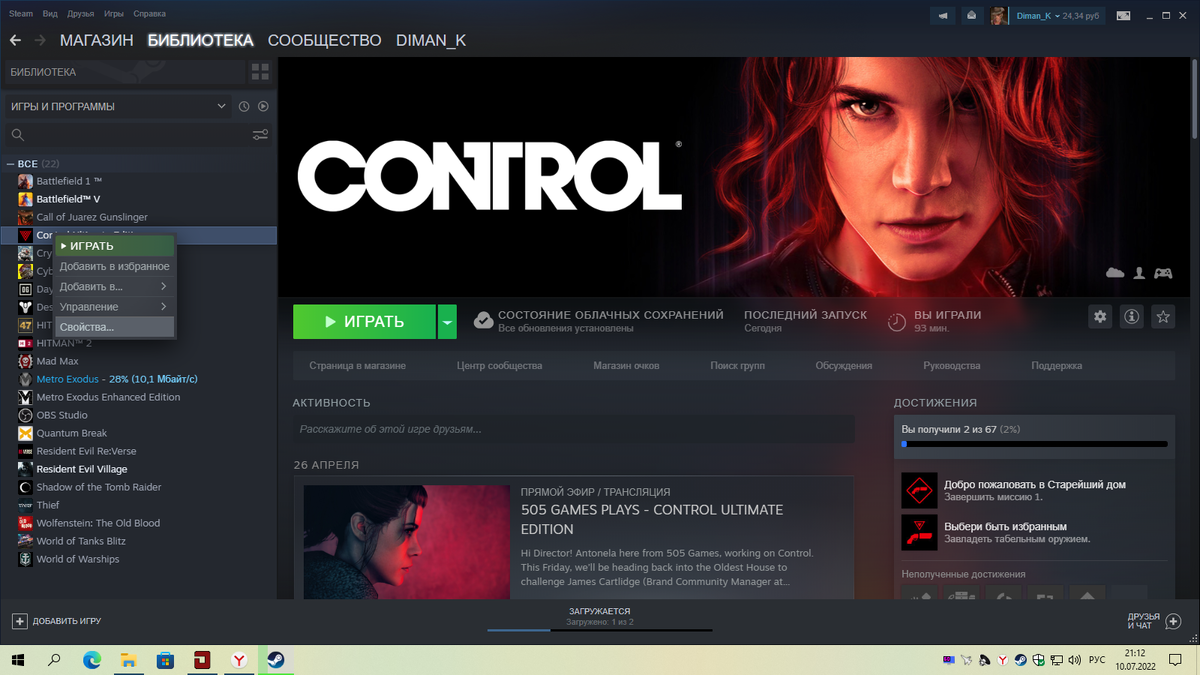The width and height of the screenshot is (1200, 675).
Task: Click the ready-to-play filter icon
Action: coord(263,106)
